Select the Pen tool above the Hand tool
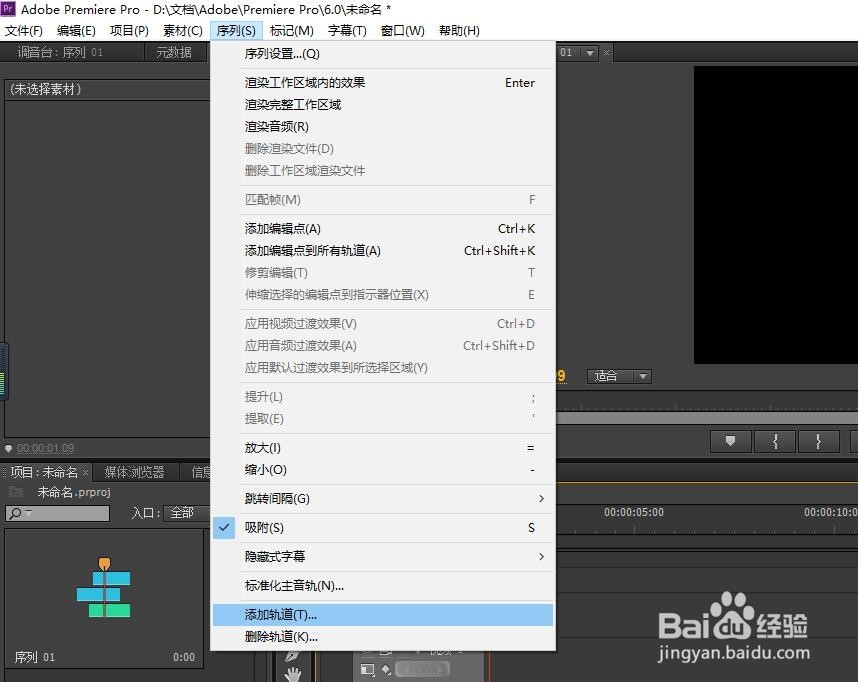 292,656
